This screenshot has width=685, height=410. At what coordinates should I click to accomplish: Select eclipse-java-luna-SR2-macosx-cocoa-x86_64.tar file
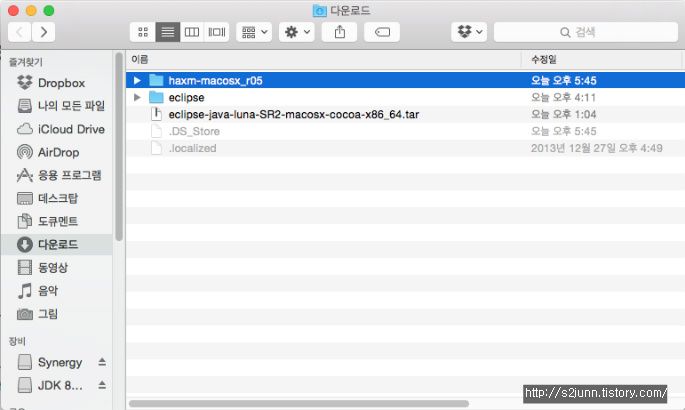click(x=405, y=114)
